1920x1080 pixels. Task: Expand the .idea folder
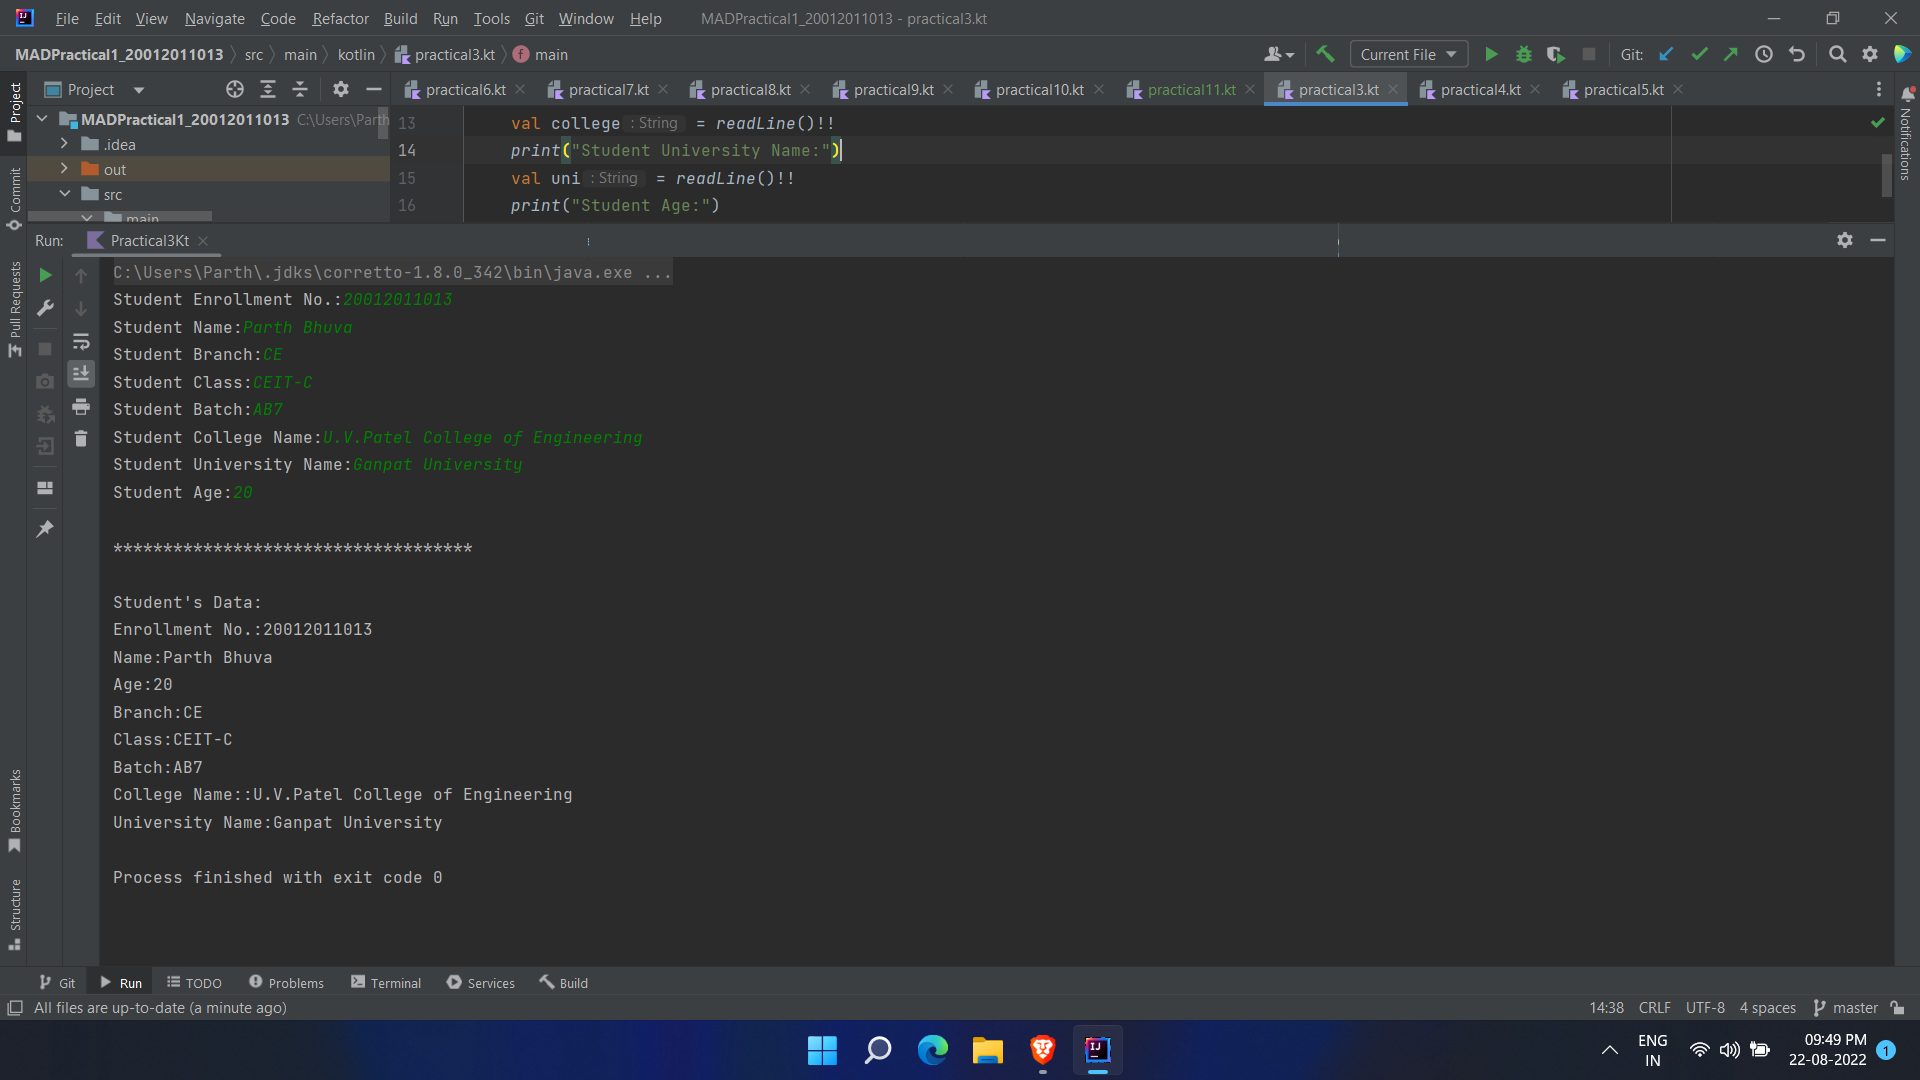pyautogui.click(x=64, y=144)
